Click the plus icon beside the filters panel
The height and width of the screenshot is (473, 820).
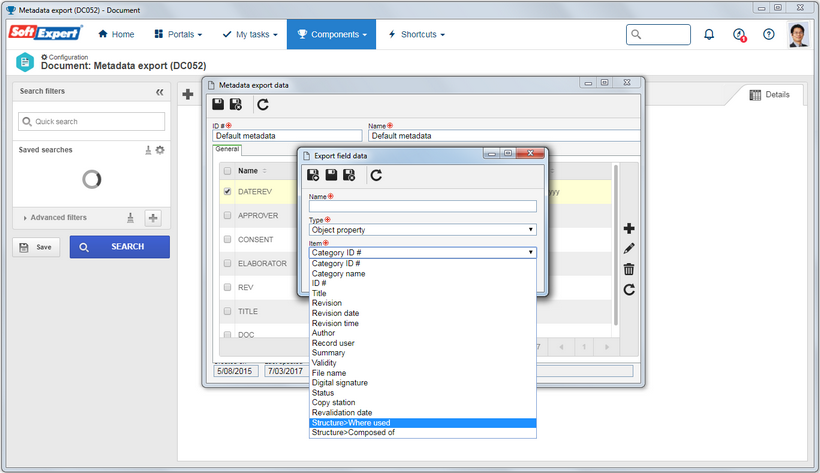pyautogui.click(x=188, y=94)
